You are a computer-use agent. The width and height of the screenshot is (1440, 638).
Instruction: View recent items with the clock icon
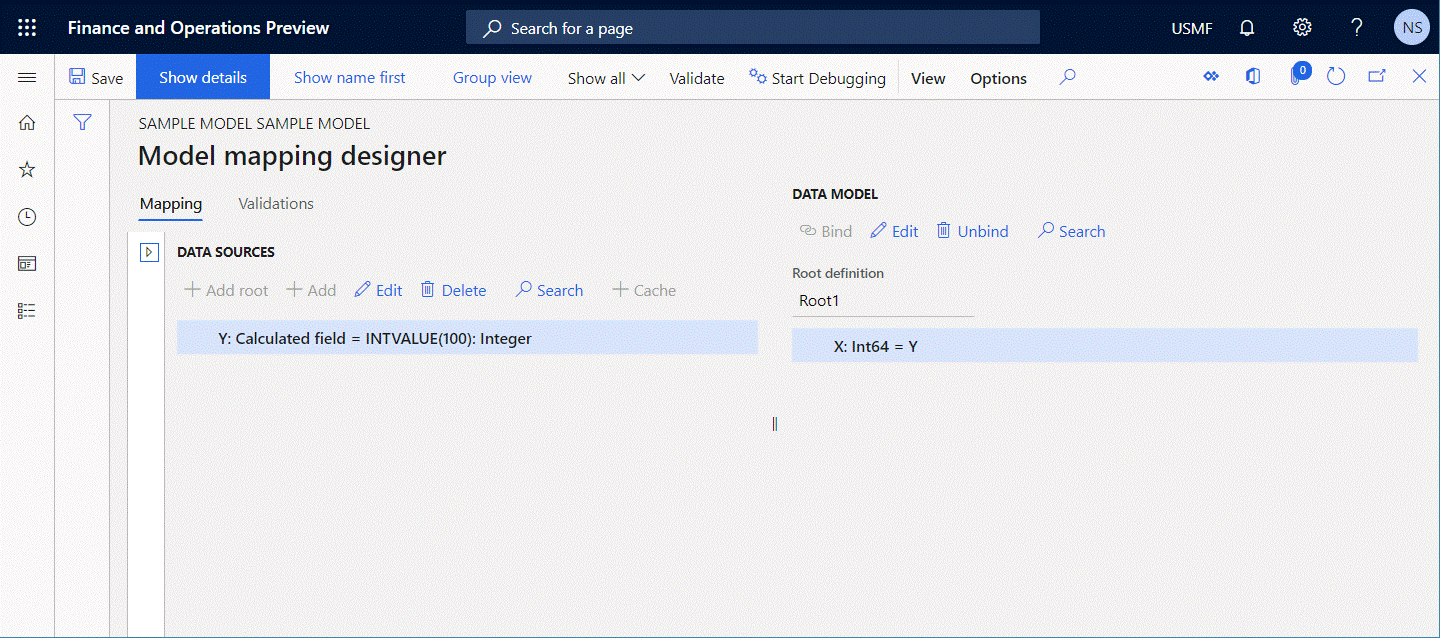click(26, 216)
